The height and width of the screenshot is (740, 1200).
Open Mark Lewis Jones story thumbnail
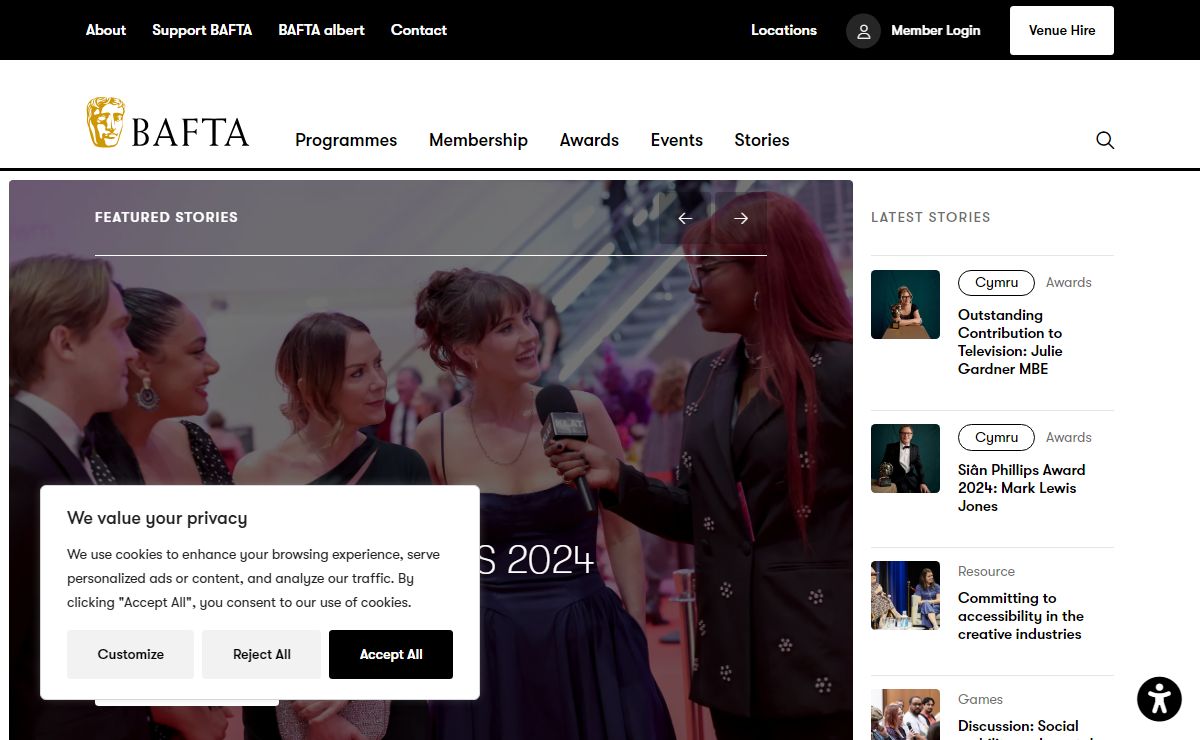tap(905, 459)
